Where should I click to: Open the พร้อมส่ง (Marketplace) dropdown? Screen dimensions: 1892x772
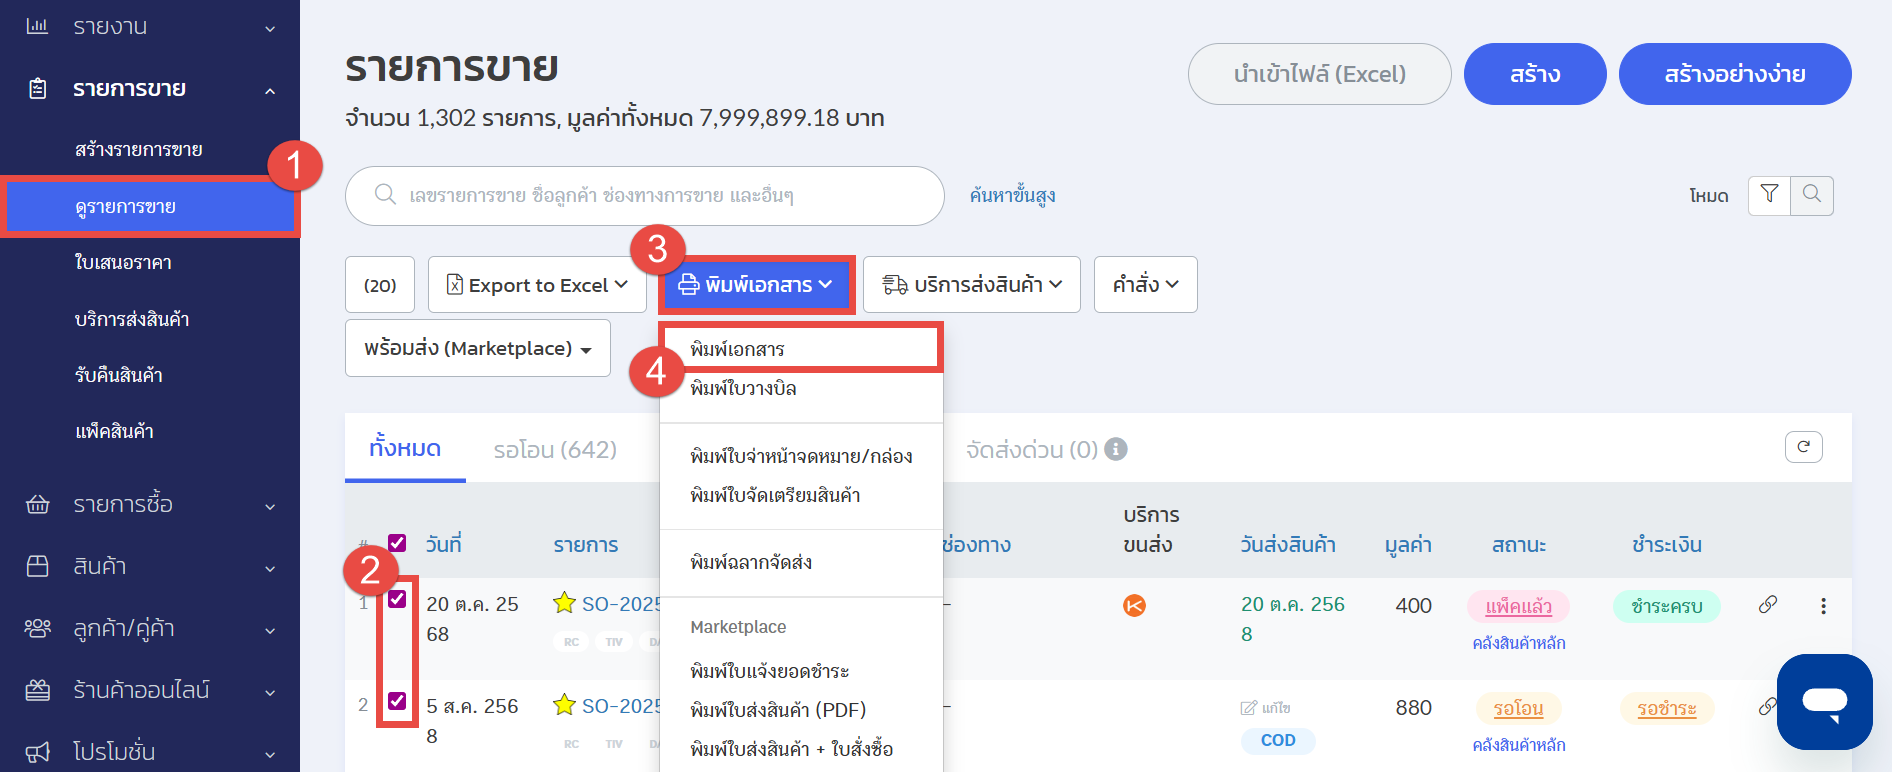coord(477,349)
